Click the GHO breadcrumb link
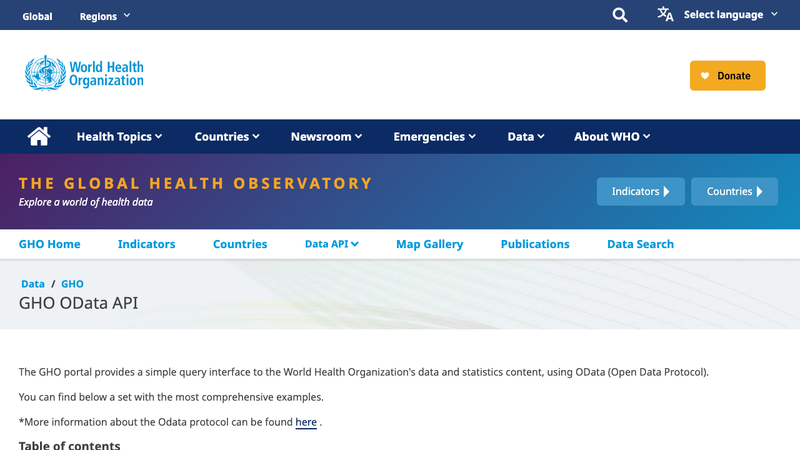This screenshot has height=450, width=800. click(x=72, y=284)
